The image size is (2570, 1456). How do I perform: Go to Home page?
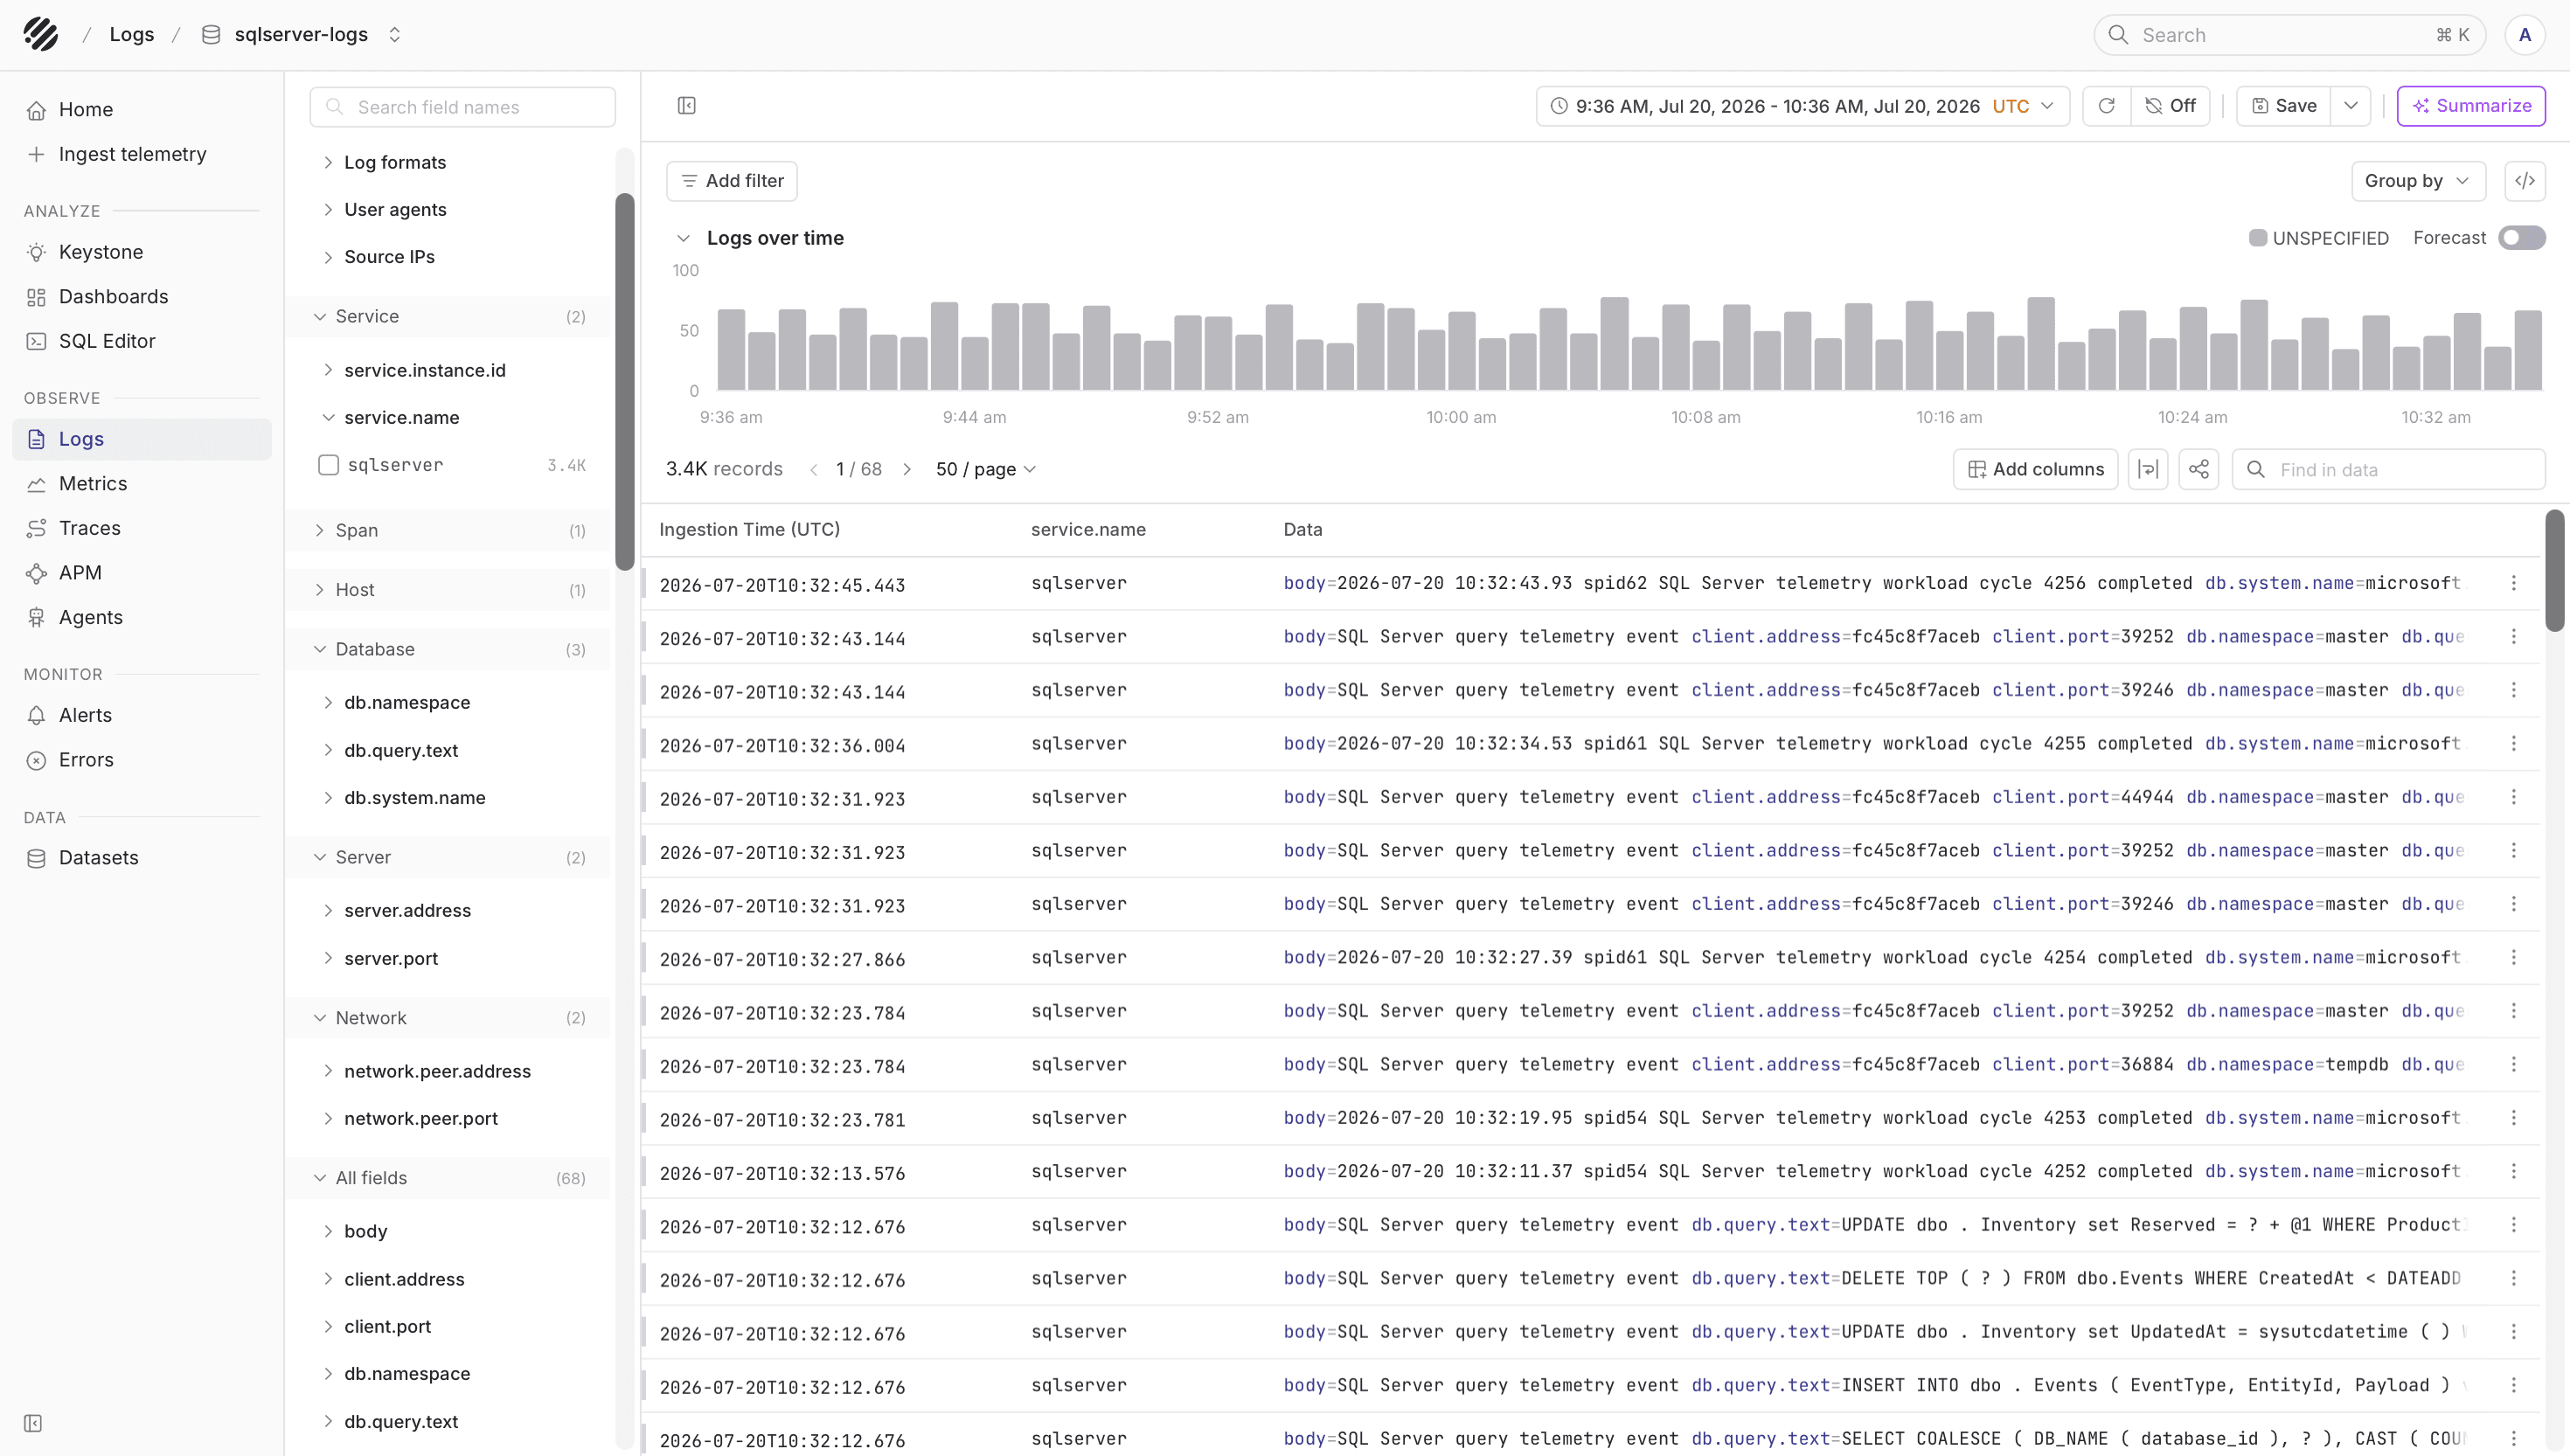tap(142, 110)
